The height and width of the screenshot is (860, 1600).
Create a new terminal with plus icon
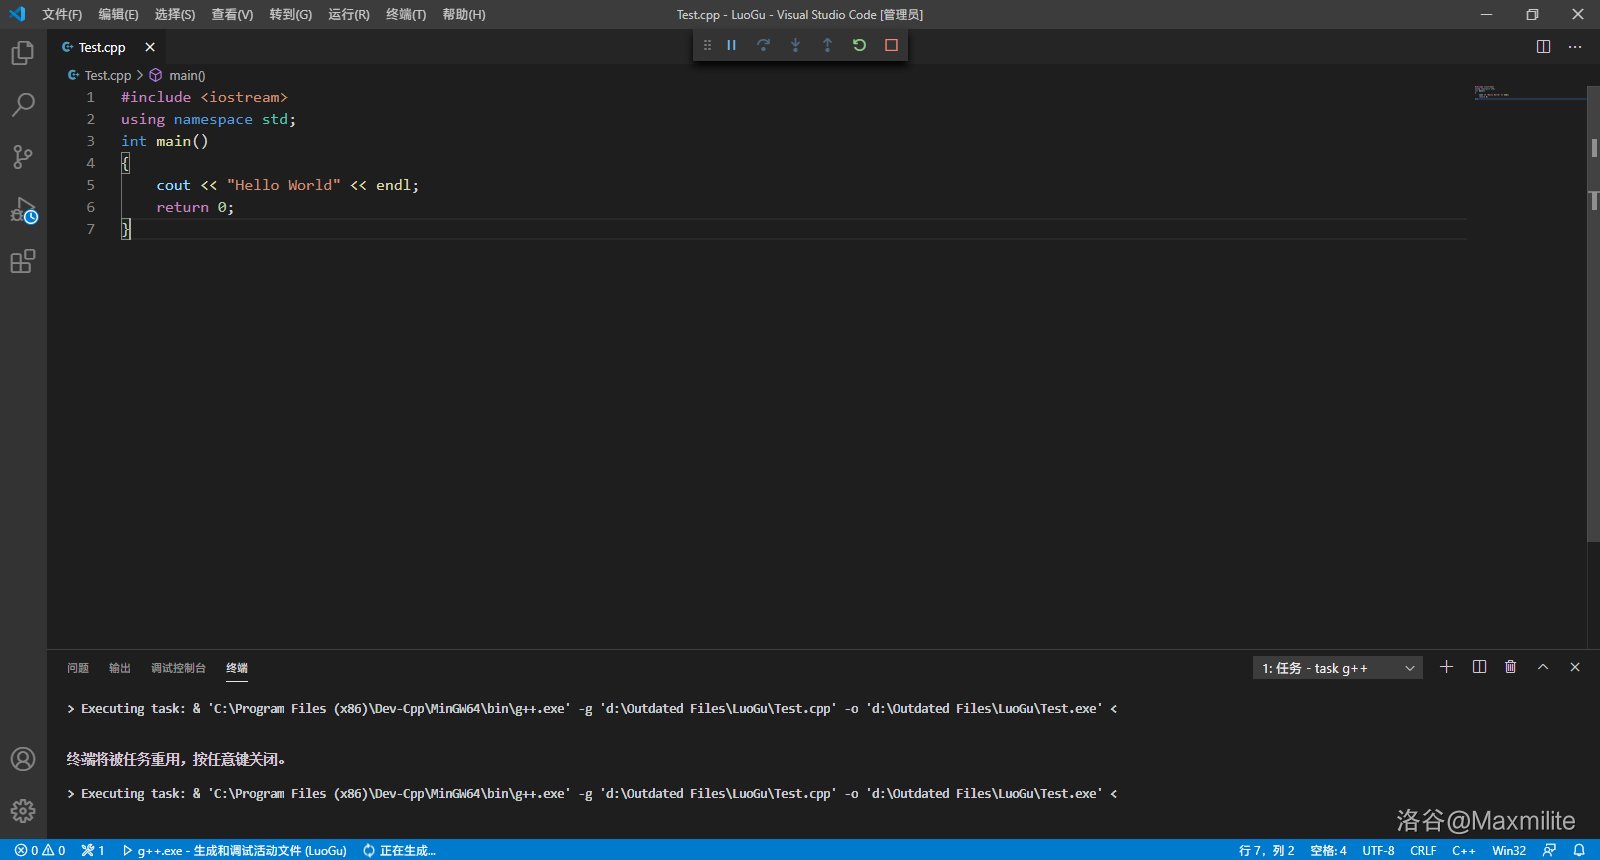coord(1446,667)
